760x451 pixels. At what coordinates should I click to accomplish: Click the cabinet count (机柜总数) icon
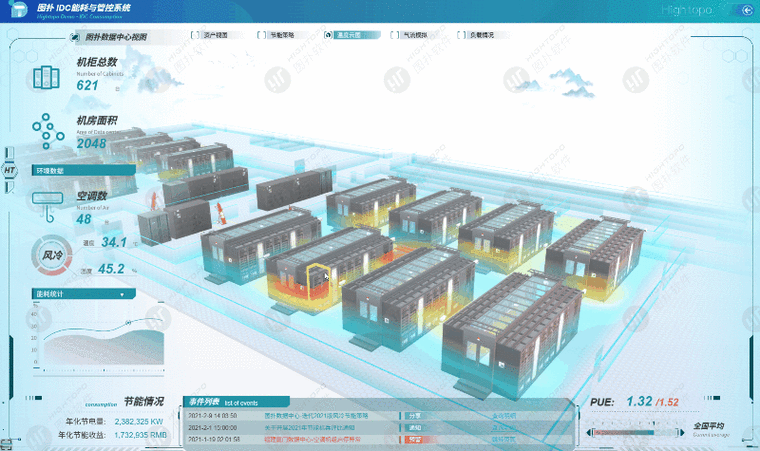(46, 77)
